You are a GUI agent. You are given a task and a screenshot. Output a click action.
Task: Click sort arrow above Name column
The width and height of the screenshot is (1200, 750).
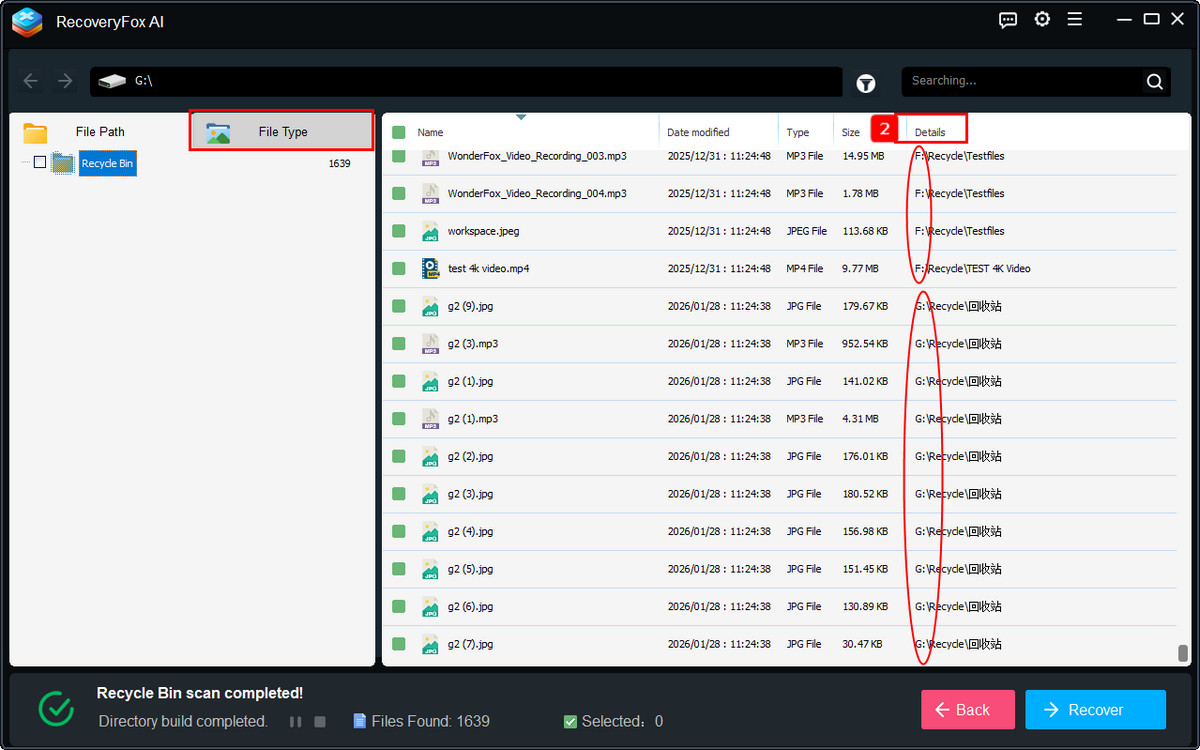pyautogui.click(x=520, y=117)
